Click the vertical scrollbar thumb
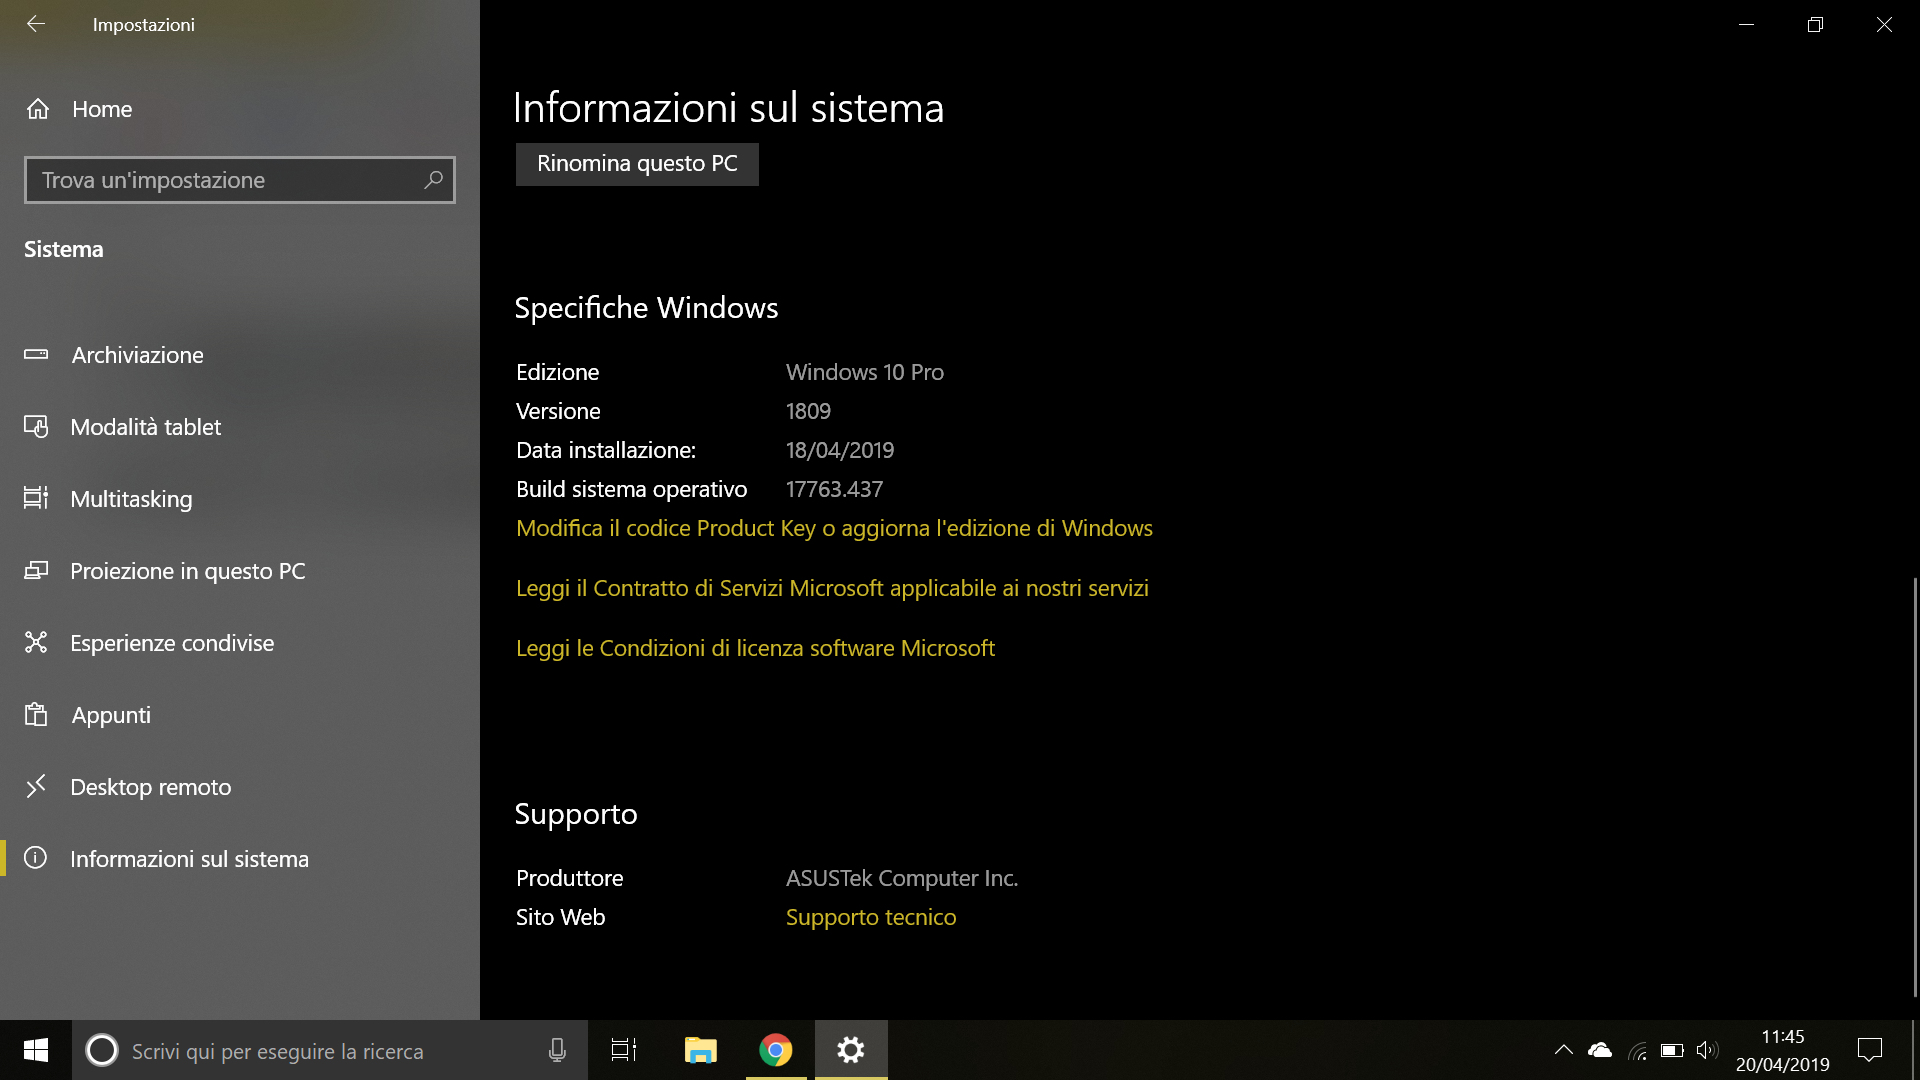The height and width of the screenshot is (1080, 1920). point(1915,787)
